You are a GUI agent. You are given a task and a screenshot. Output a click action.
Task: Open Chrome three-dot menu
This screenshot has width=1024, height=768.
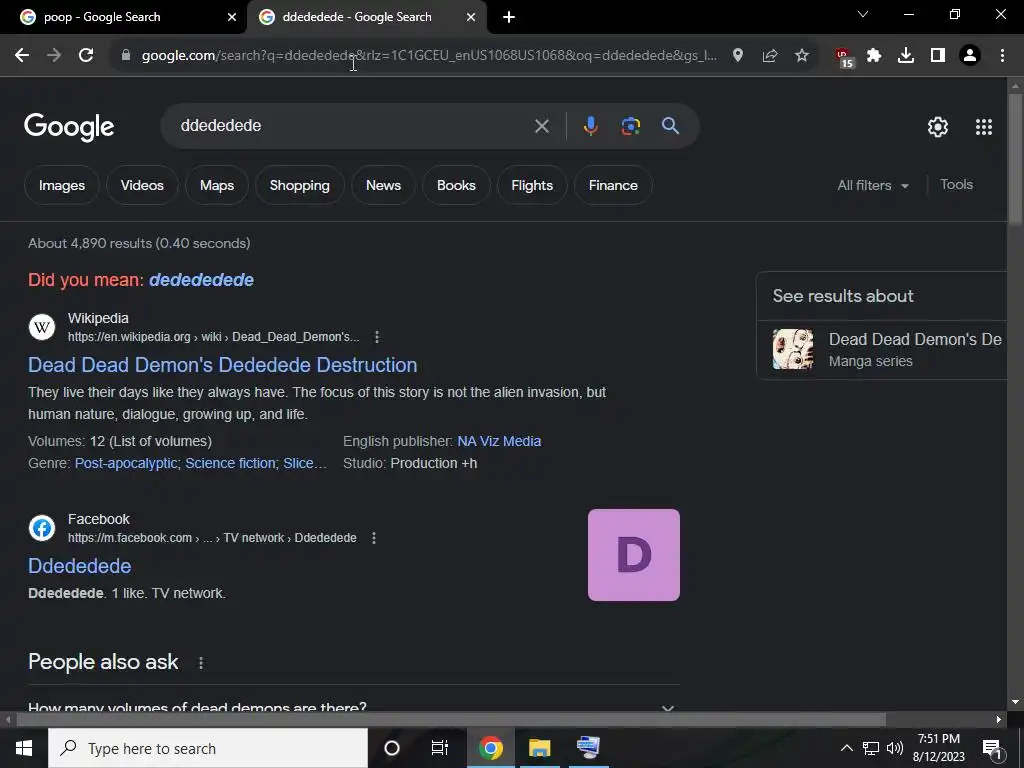(x=1002, y=56)
